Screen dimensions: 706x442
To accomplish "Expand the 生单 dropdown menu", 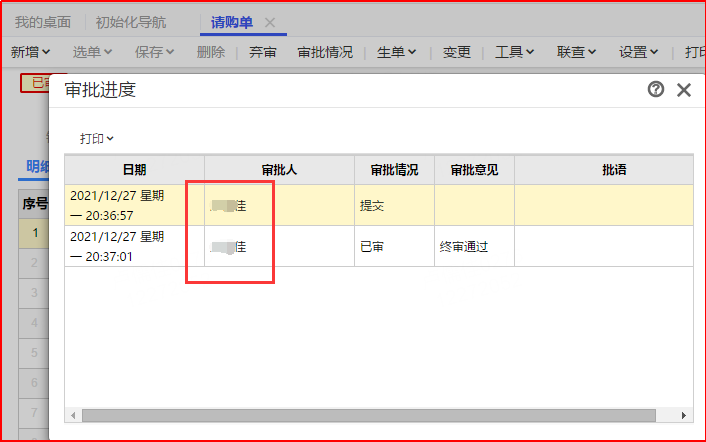I will click(396, 52).
